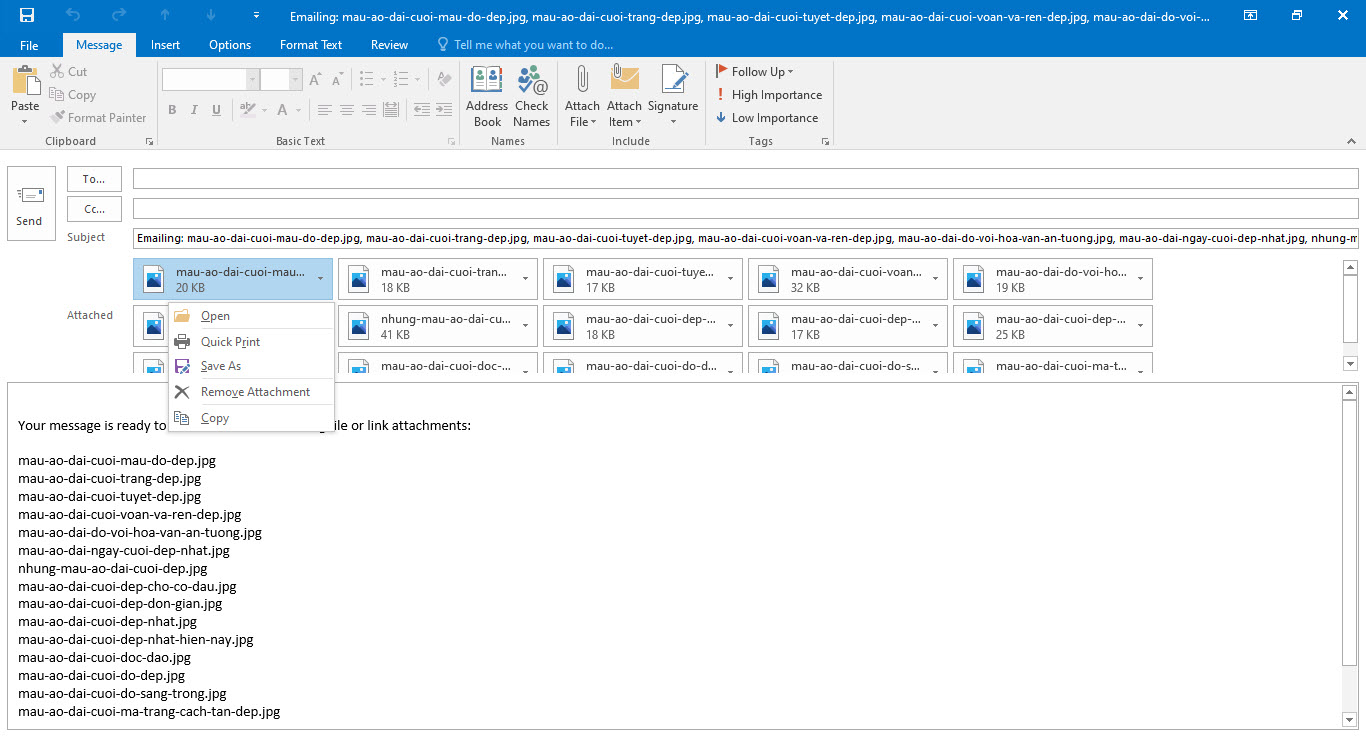The width and height of the screenshot is (1366, 738).
Task: Open the File tab
Action: click(x=29, y=45)
